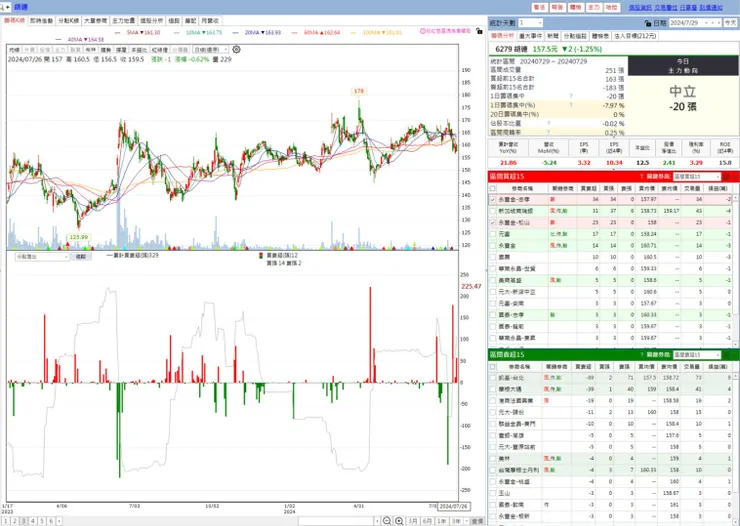Click 本益比 chart overlay button
The image size is (740, 526).
139,50
